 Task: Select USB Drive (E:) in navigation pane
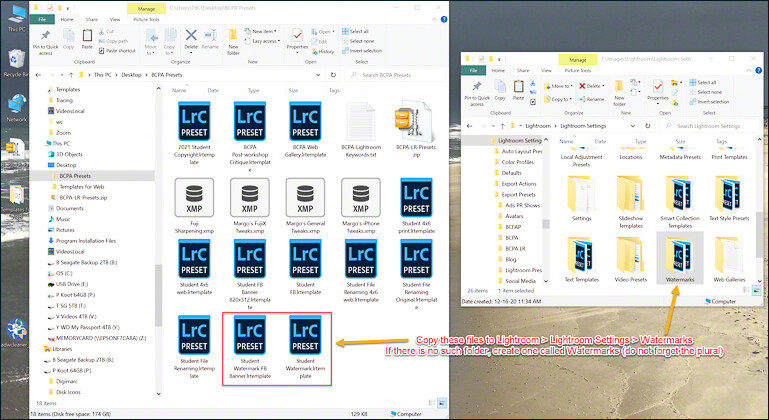(x=67, y=284)
